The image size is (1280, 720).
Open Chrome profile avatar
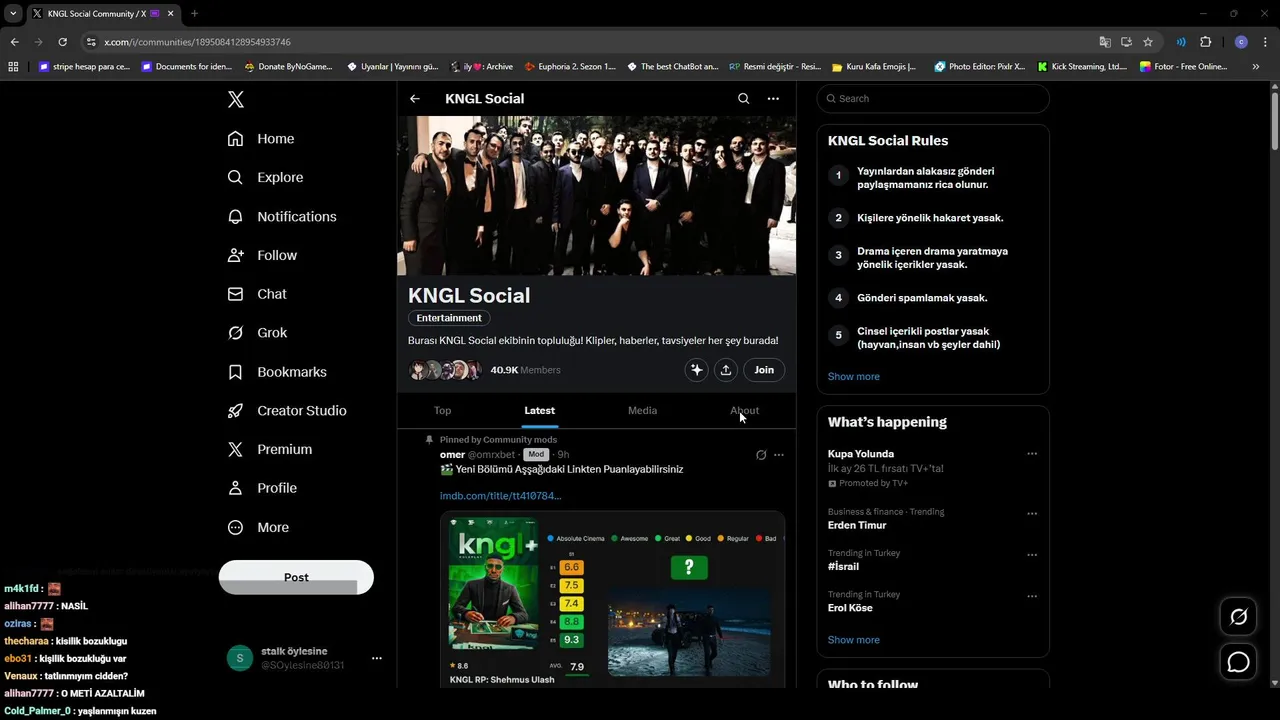coord(1241,42)
